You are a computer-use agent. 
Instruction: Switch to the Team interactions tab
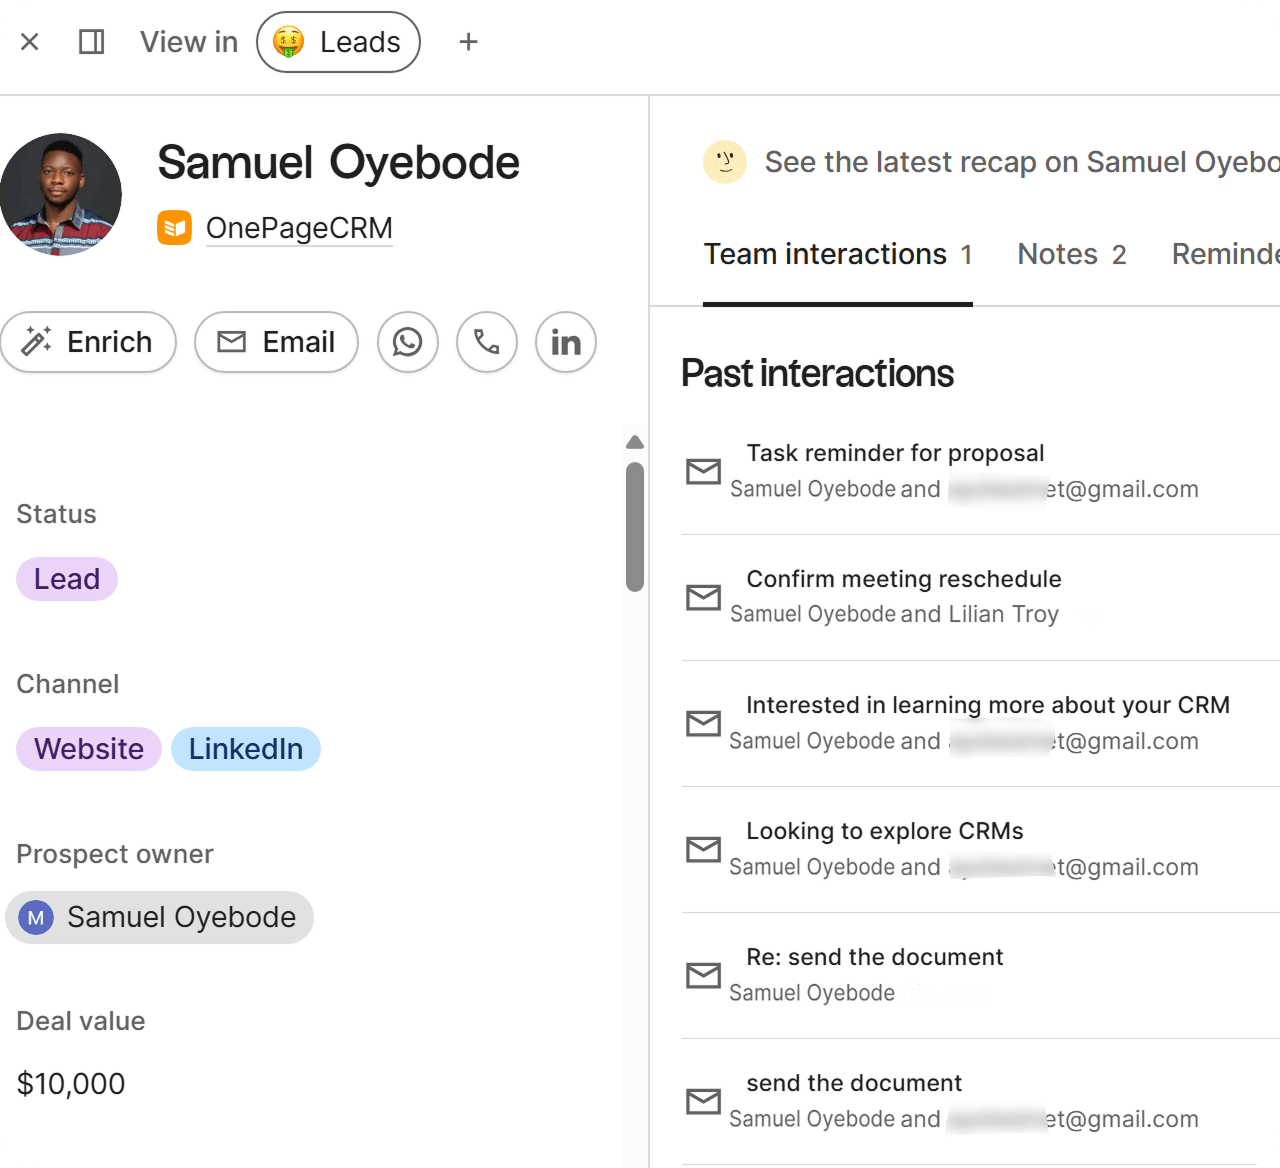[x=838, y=254]
